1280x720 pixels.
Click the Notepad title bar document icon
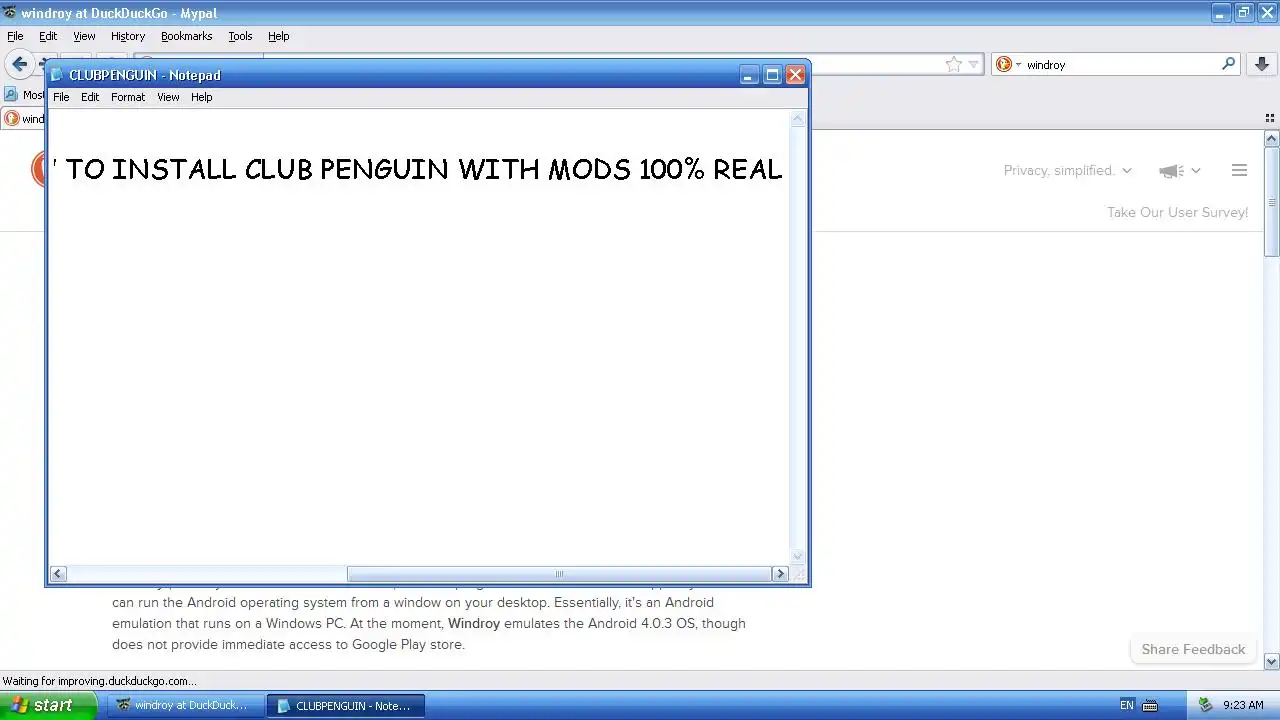pos(58,75)
